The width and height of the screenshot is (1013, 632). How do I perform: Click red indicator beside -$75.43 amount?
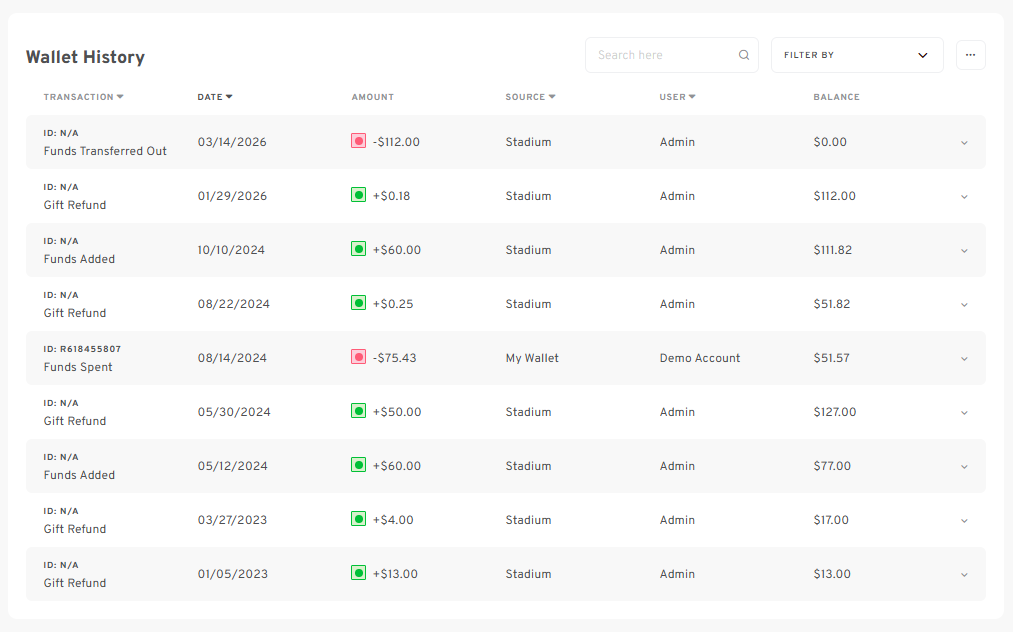coord(358,358)
